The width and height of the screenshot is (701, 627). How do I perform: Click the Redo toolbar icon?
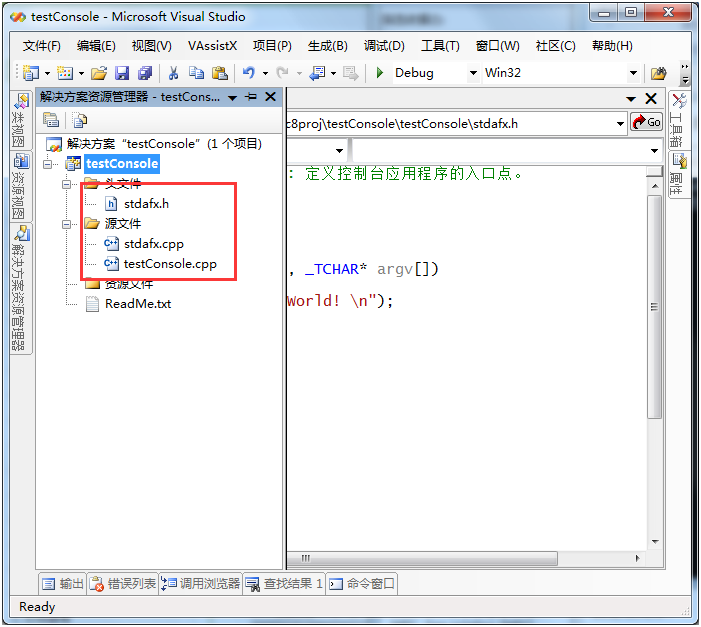click(x=282, y=73)
